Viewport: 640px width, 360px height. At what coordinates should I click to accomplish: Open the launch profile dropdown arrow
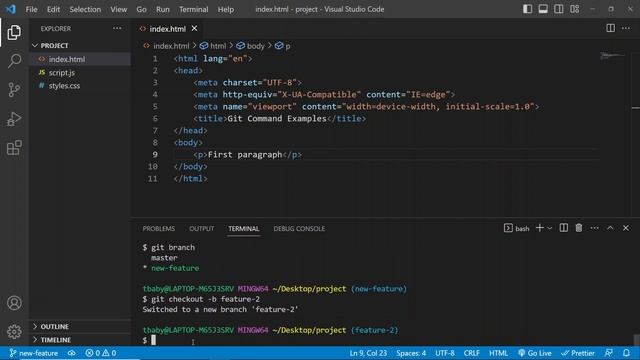(550, 228)
